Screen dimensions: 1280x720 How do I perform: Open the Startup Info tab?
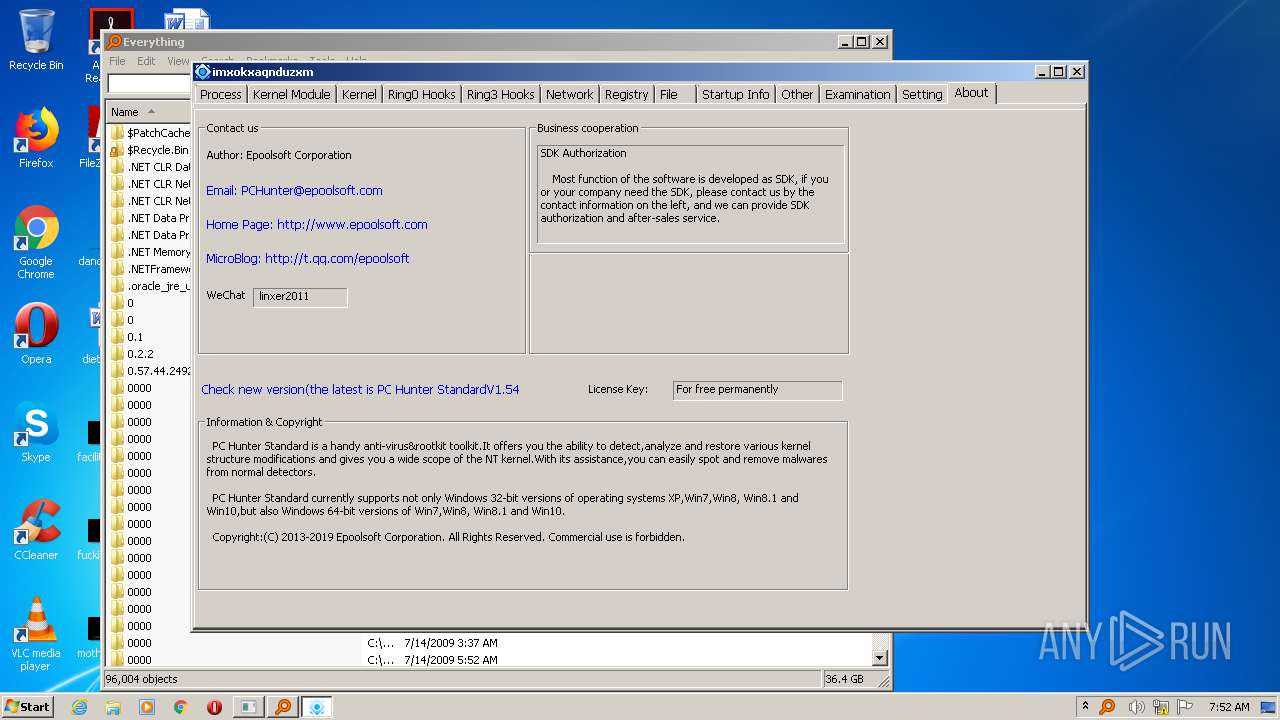(735, 94)
